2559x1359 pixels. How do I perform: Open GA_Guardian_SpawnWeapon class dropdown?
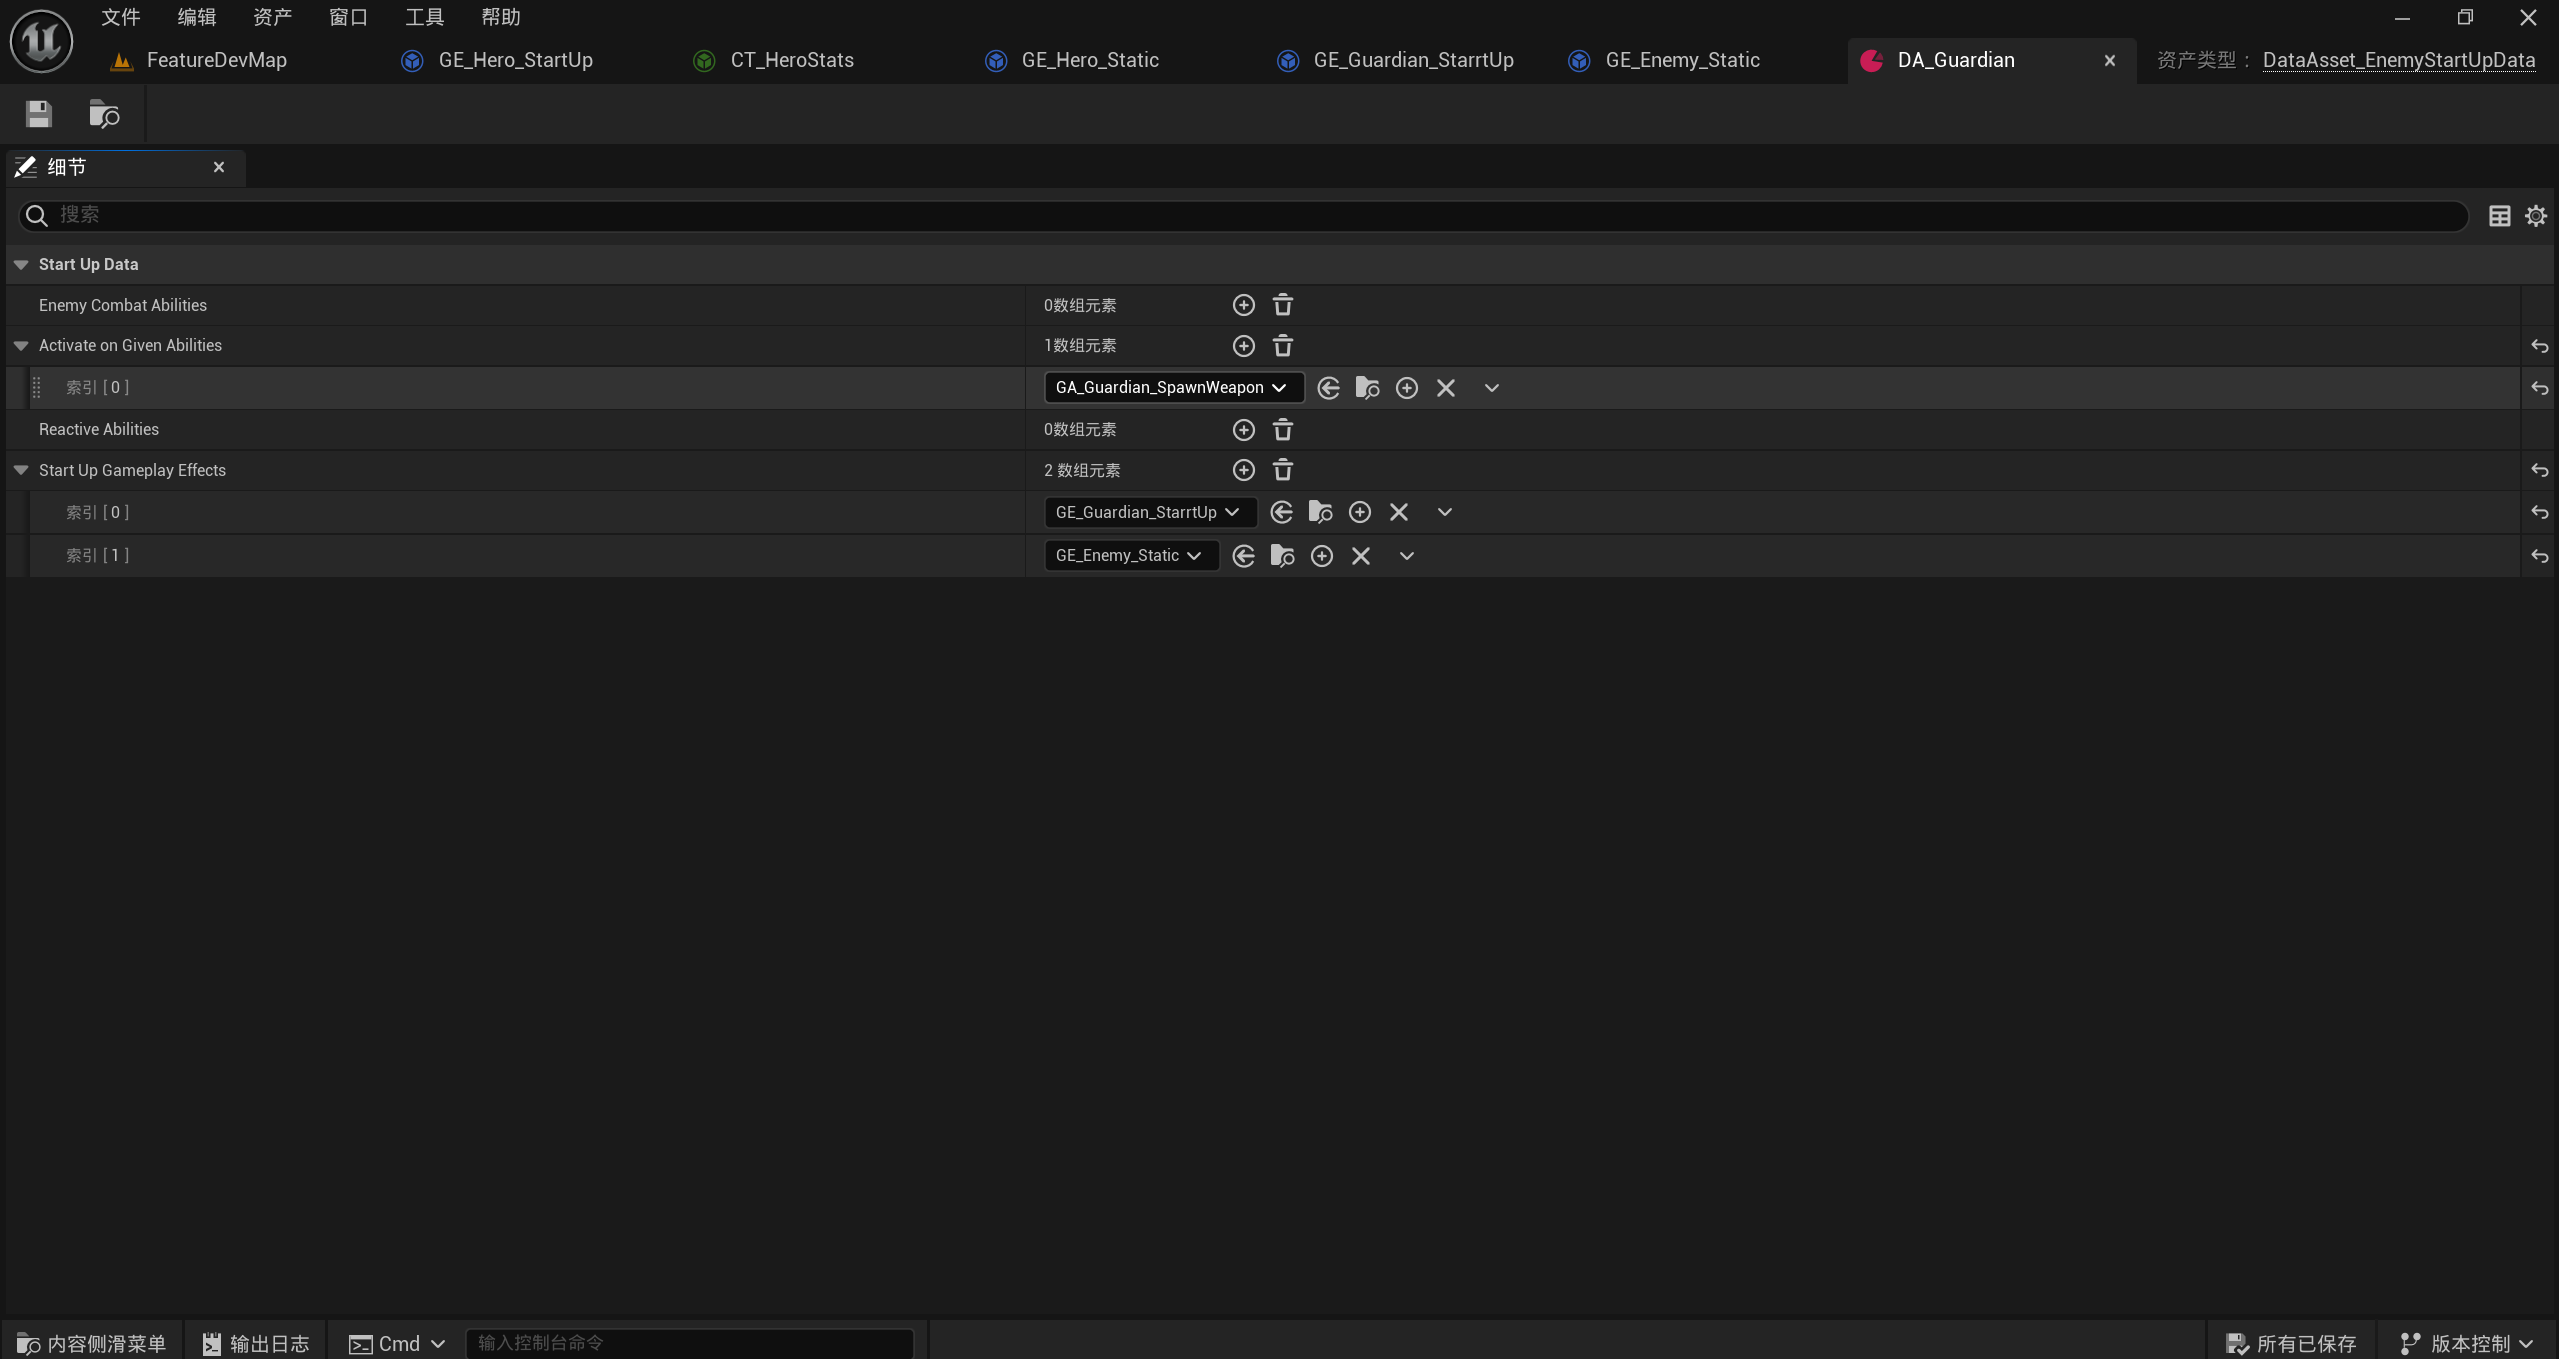[x=1173, y=388]
